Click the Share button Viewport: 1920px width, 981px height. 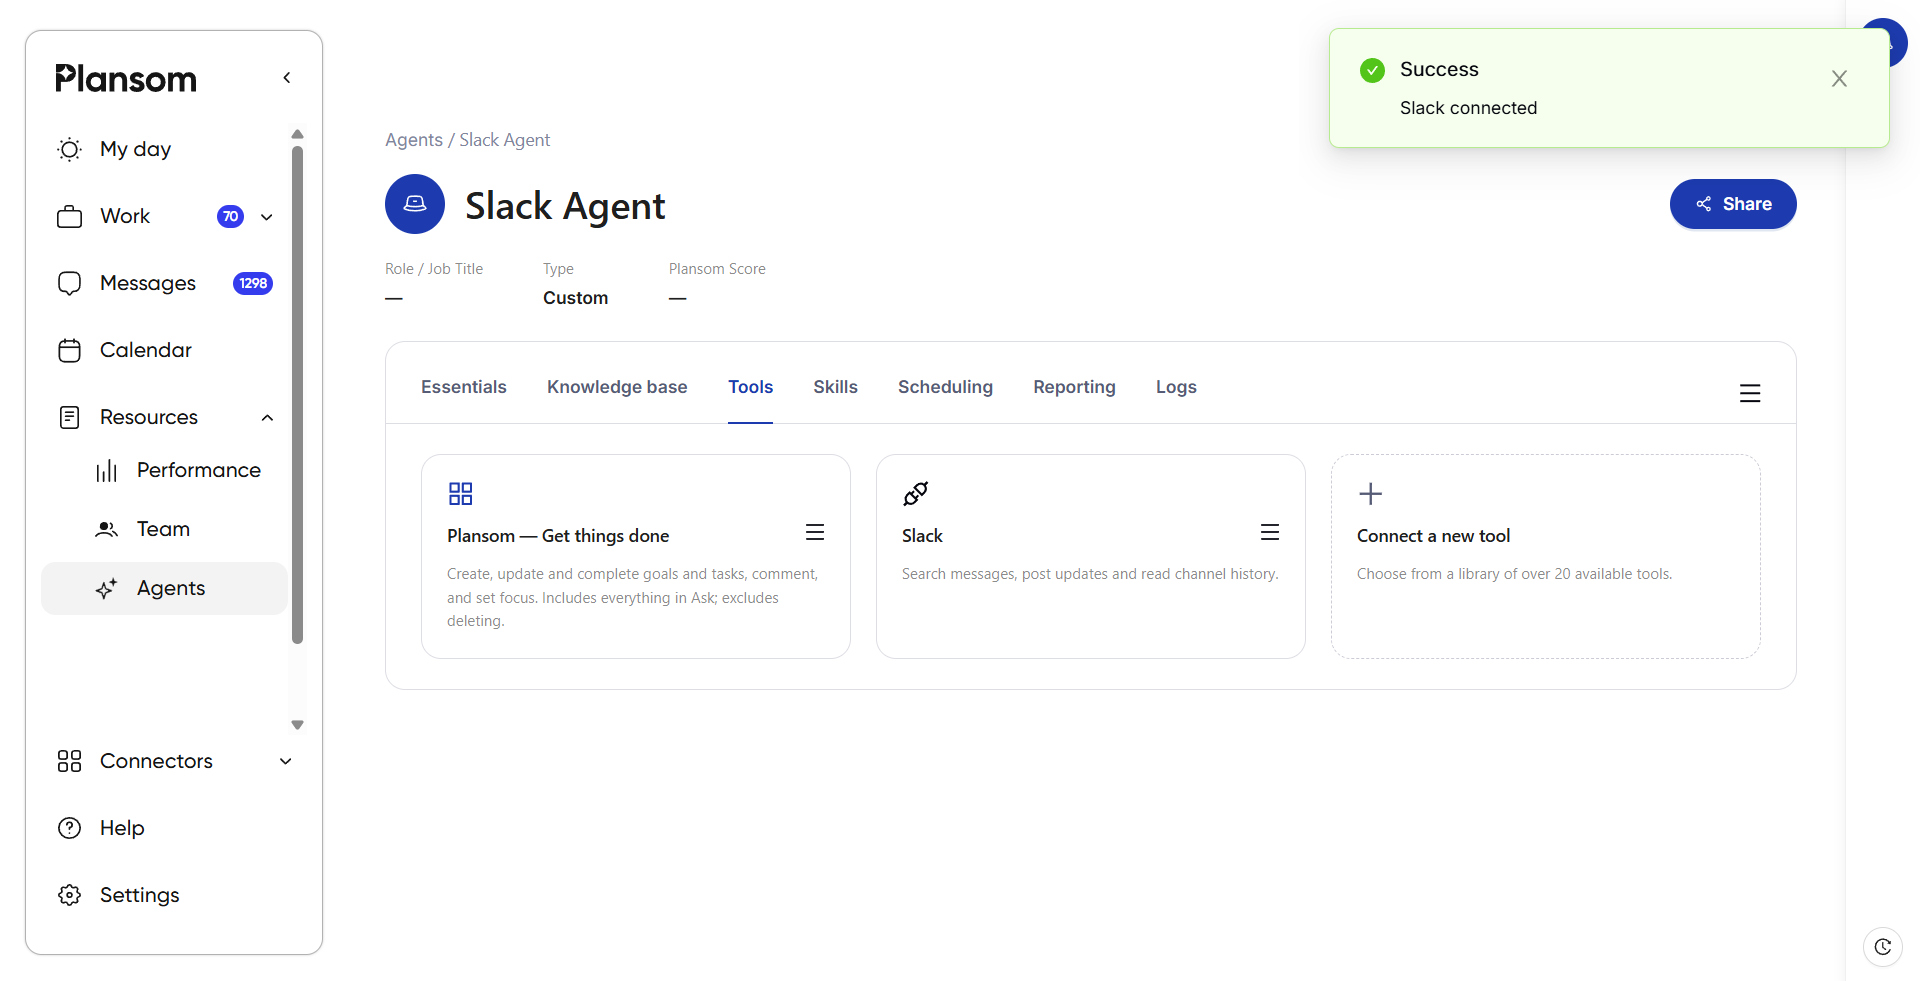(1733, 204)
